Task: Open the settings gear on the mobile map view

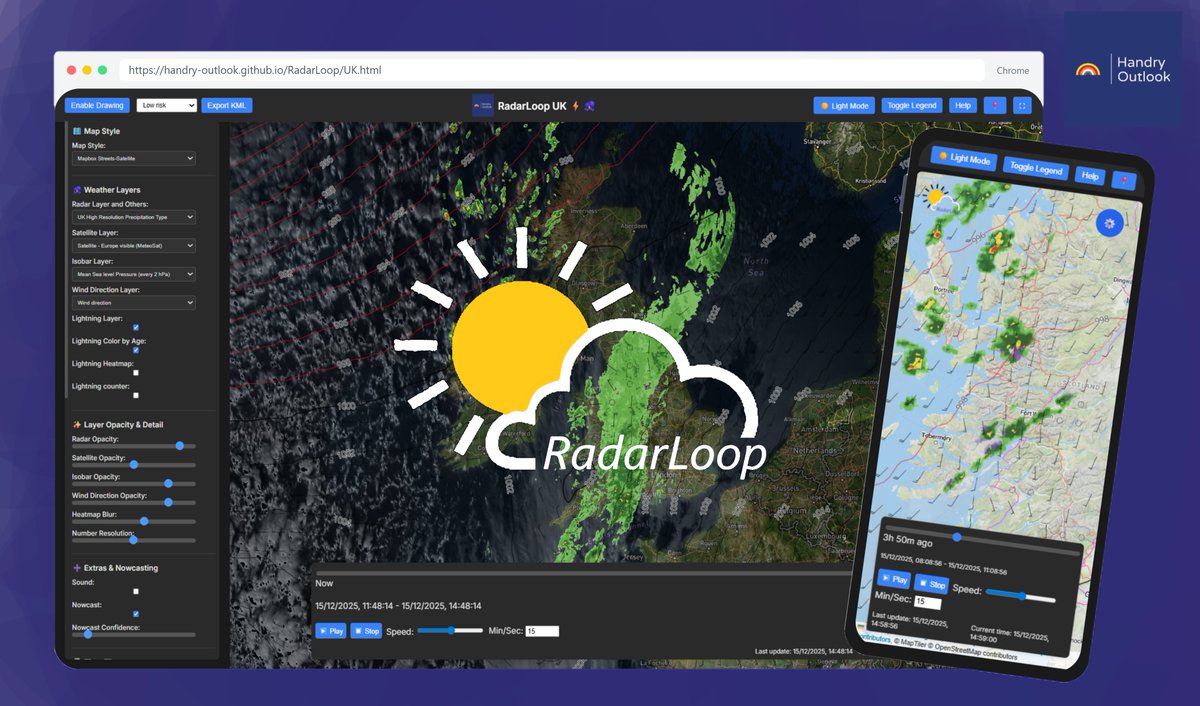Action: [x=1110, y=223]
